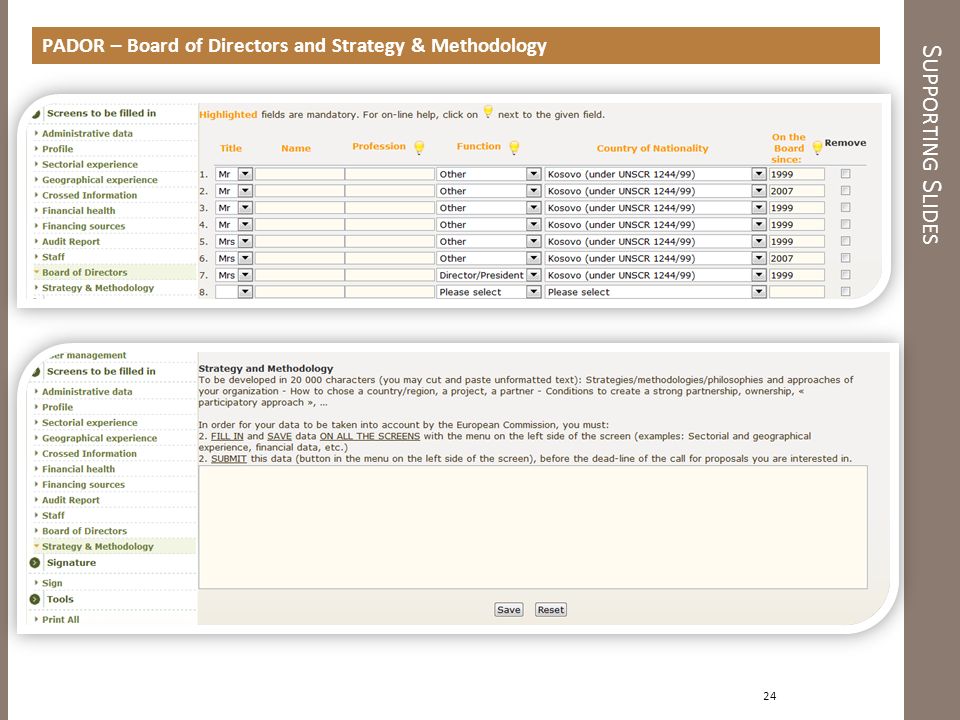Click the Remove column header

click(x=845, y=143)
